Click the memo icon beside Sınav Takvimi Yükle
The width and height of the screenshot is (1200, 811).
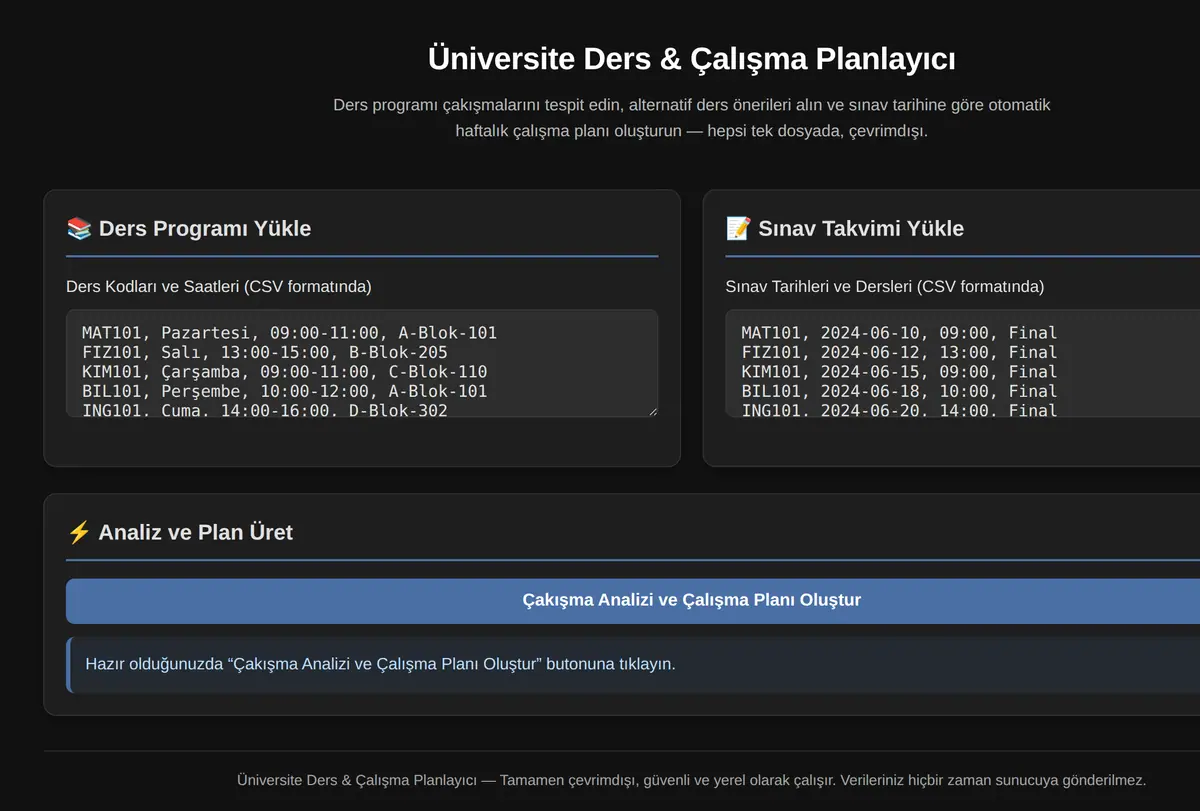click(738, 229)
